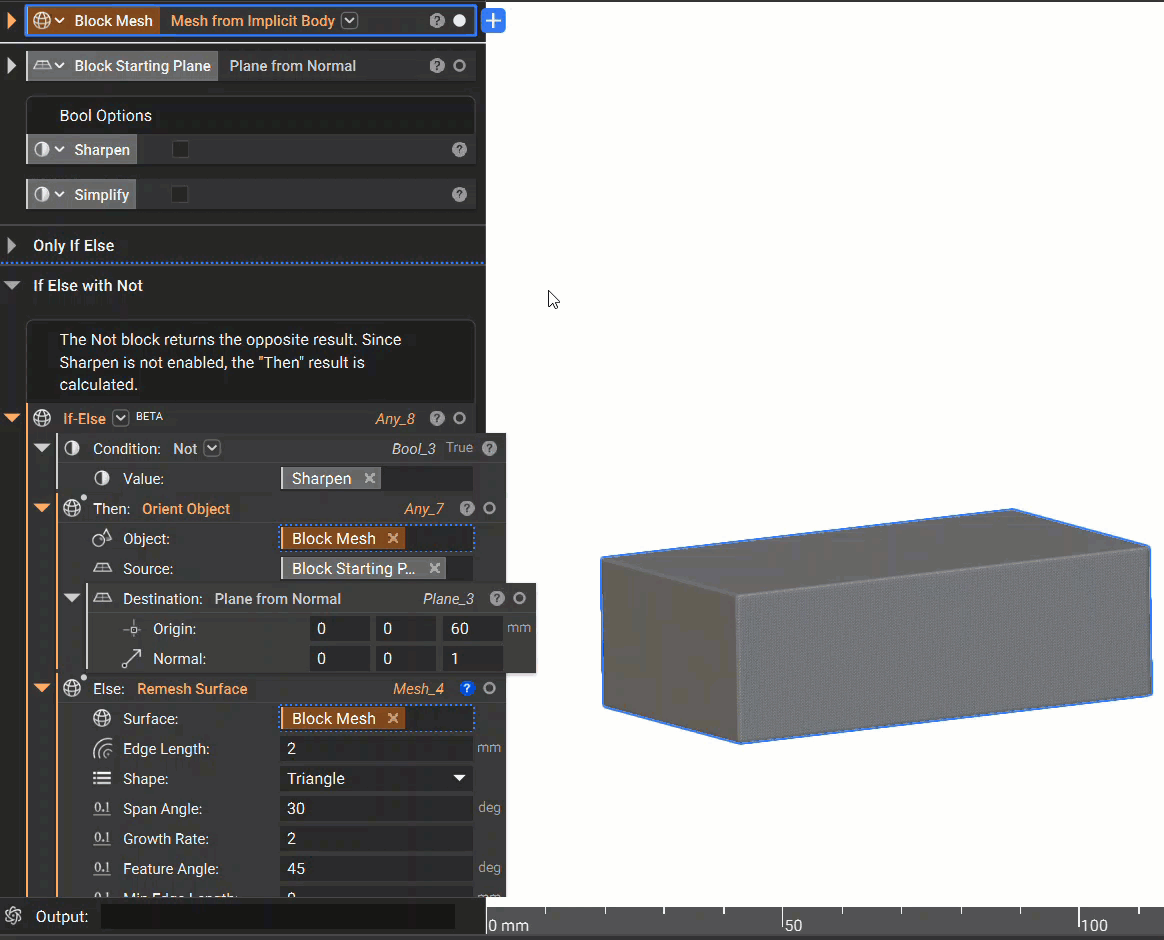Click the Block Starting Plane type icon dropdown

coord(49,65)
